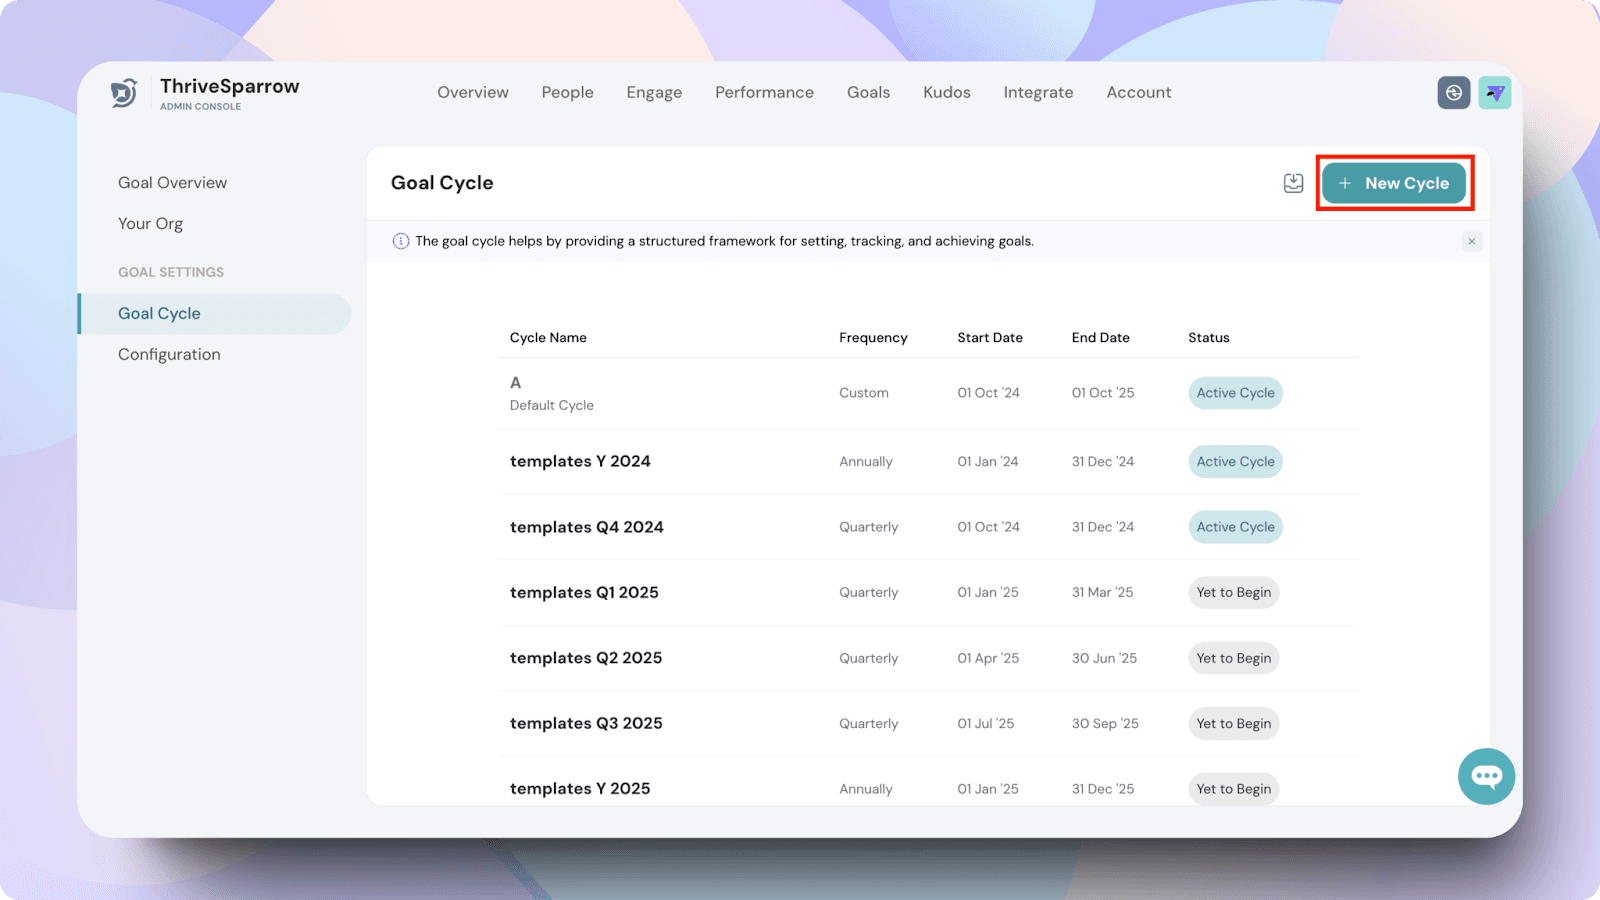
Task: Select Integrate in the top navigation
Action: tap(1038, 92)
